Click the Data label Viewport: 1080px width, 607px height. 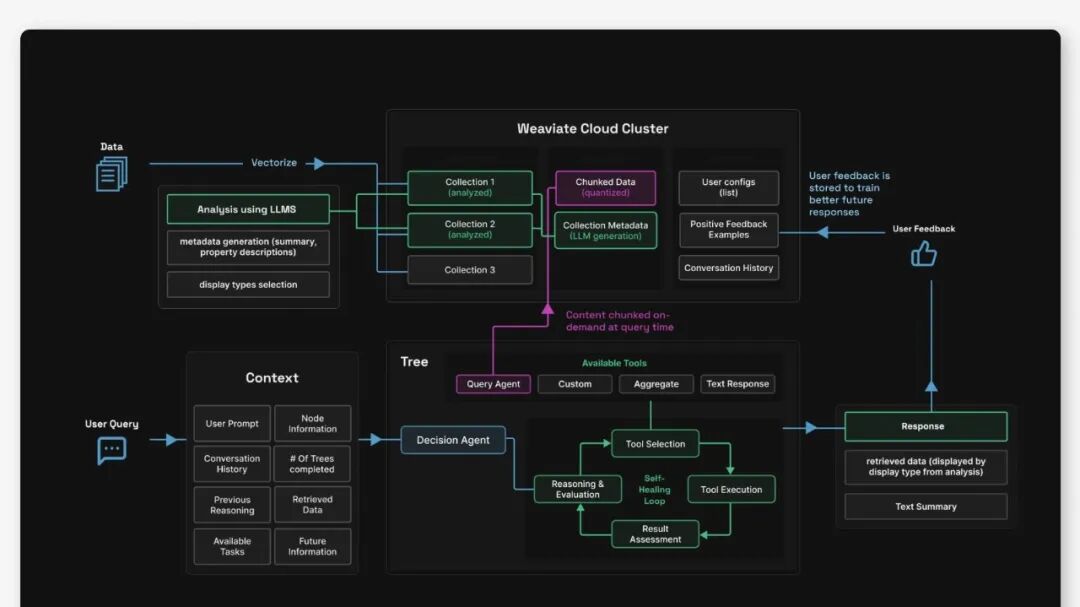point(112,147)
